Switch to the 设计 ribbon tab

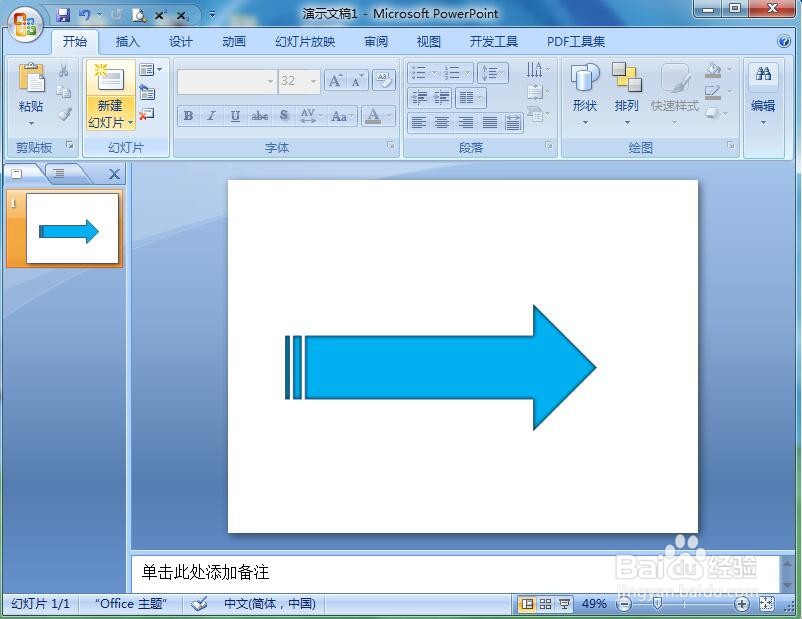coord(181,42)
